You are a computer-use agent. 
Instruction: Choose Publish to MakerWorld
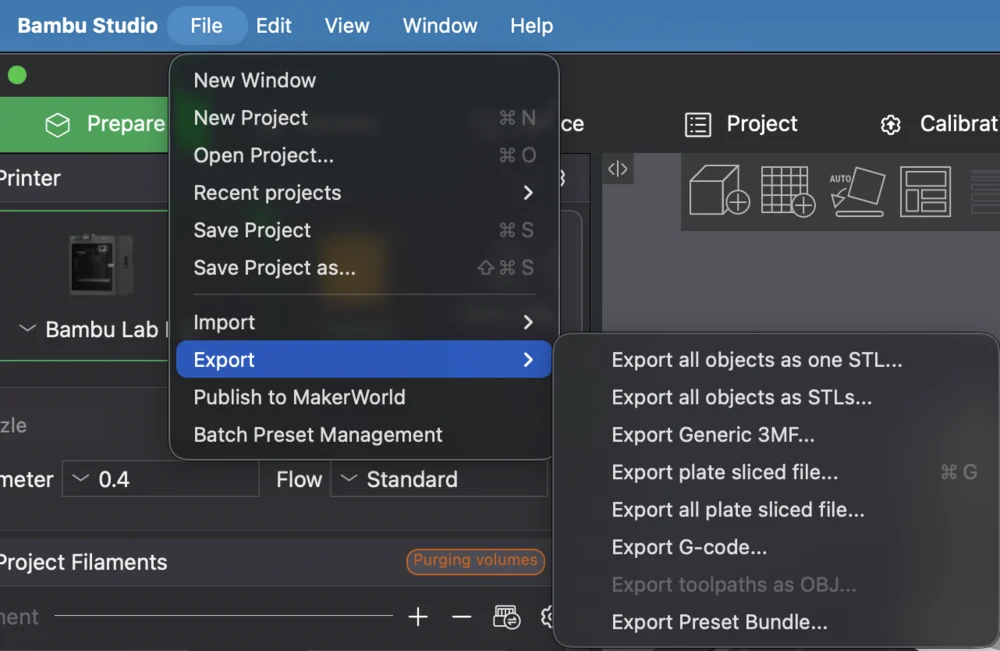pos(364,397)
